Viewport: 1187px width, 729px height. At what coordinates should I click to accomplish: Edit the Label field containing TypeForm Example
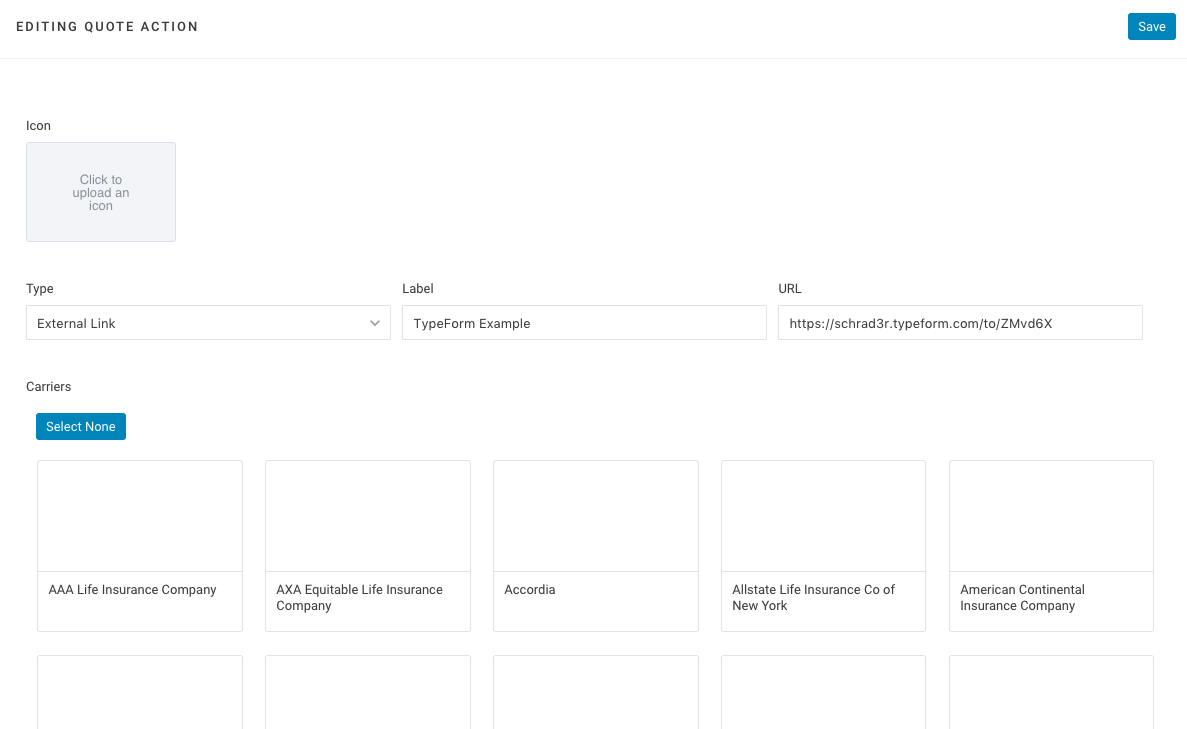pos(584,323)
